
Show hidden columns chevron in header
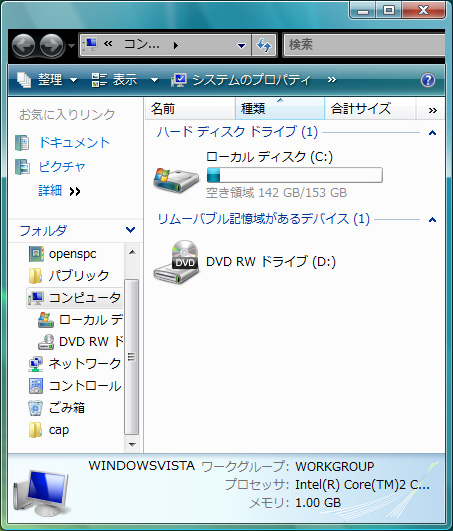pyautogui.click(x=432, y=110)
